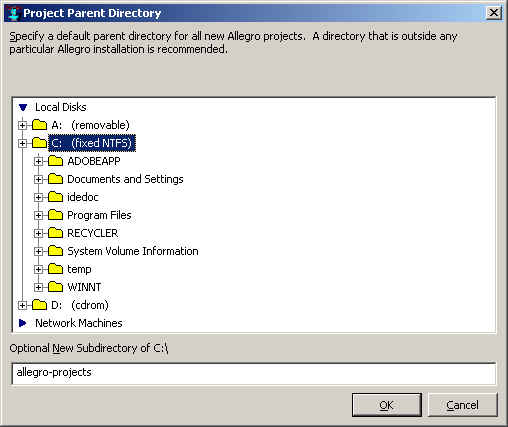Expand System Volume Information plus box
Viewport: 508px width, 427px height.
[38, 251]
